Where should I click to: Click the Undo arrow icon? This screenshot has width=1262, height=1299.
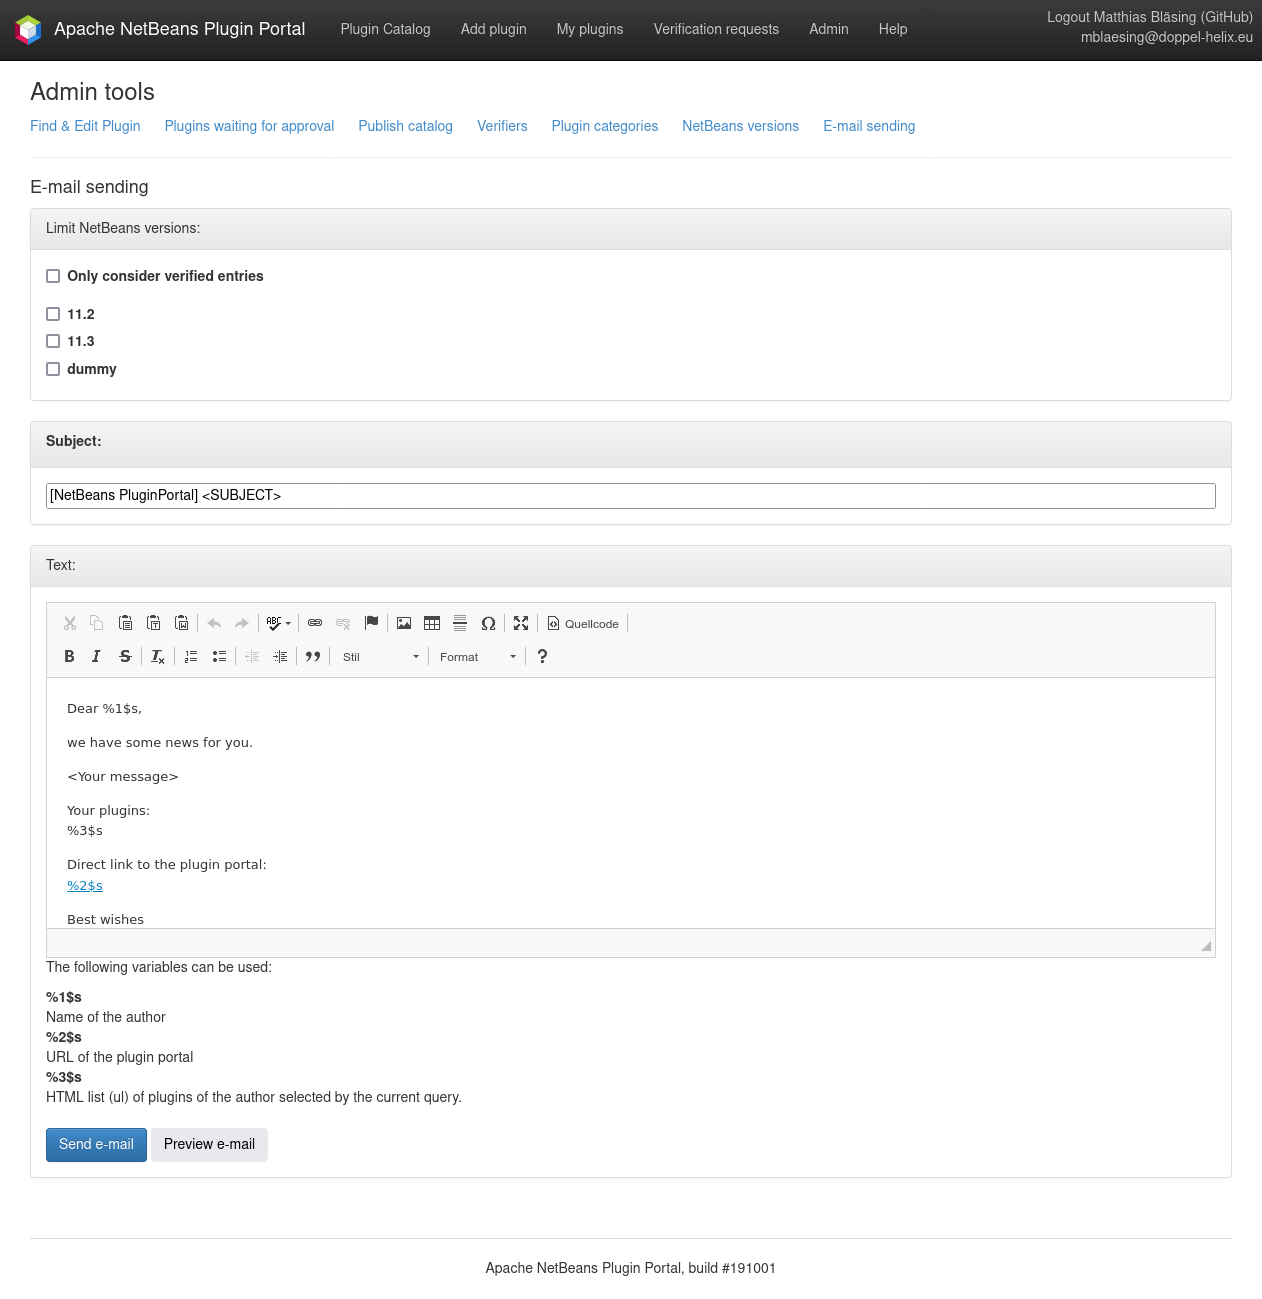pyautogui.click(x=214, y=623)
